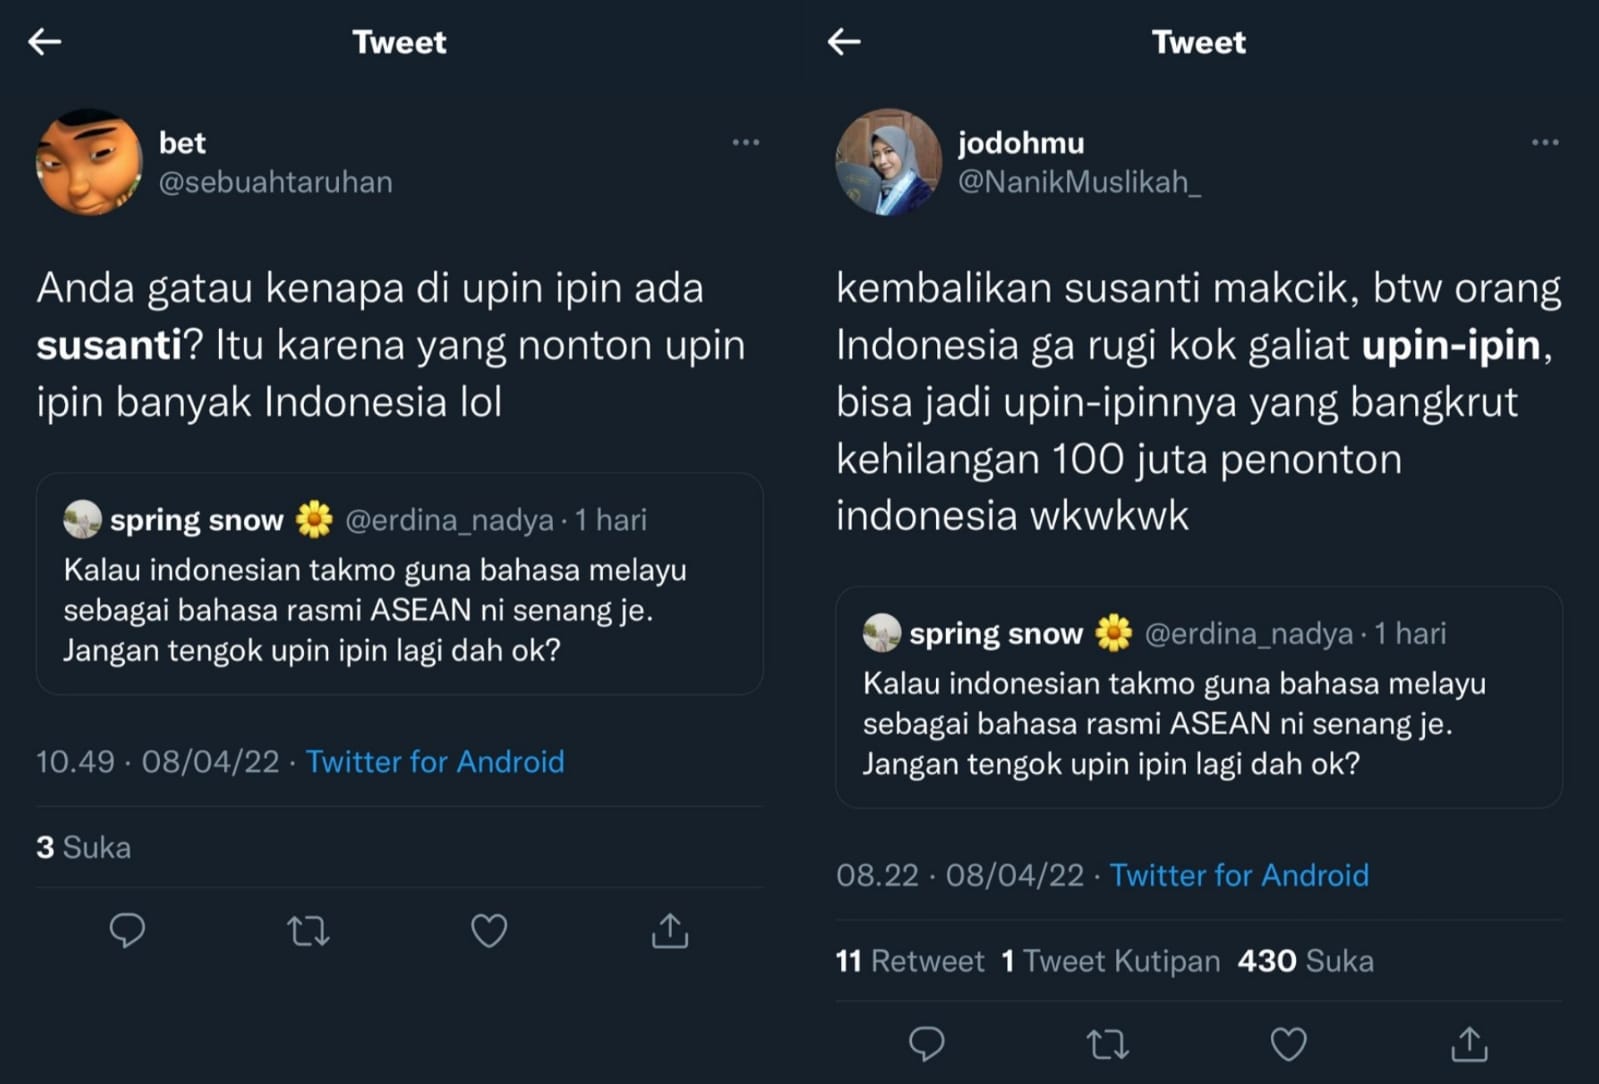Retweet the tweet by @sebuahtaruhan
Screen dimensions: 1599x1084
coord(308,932)
